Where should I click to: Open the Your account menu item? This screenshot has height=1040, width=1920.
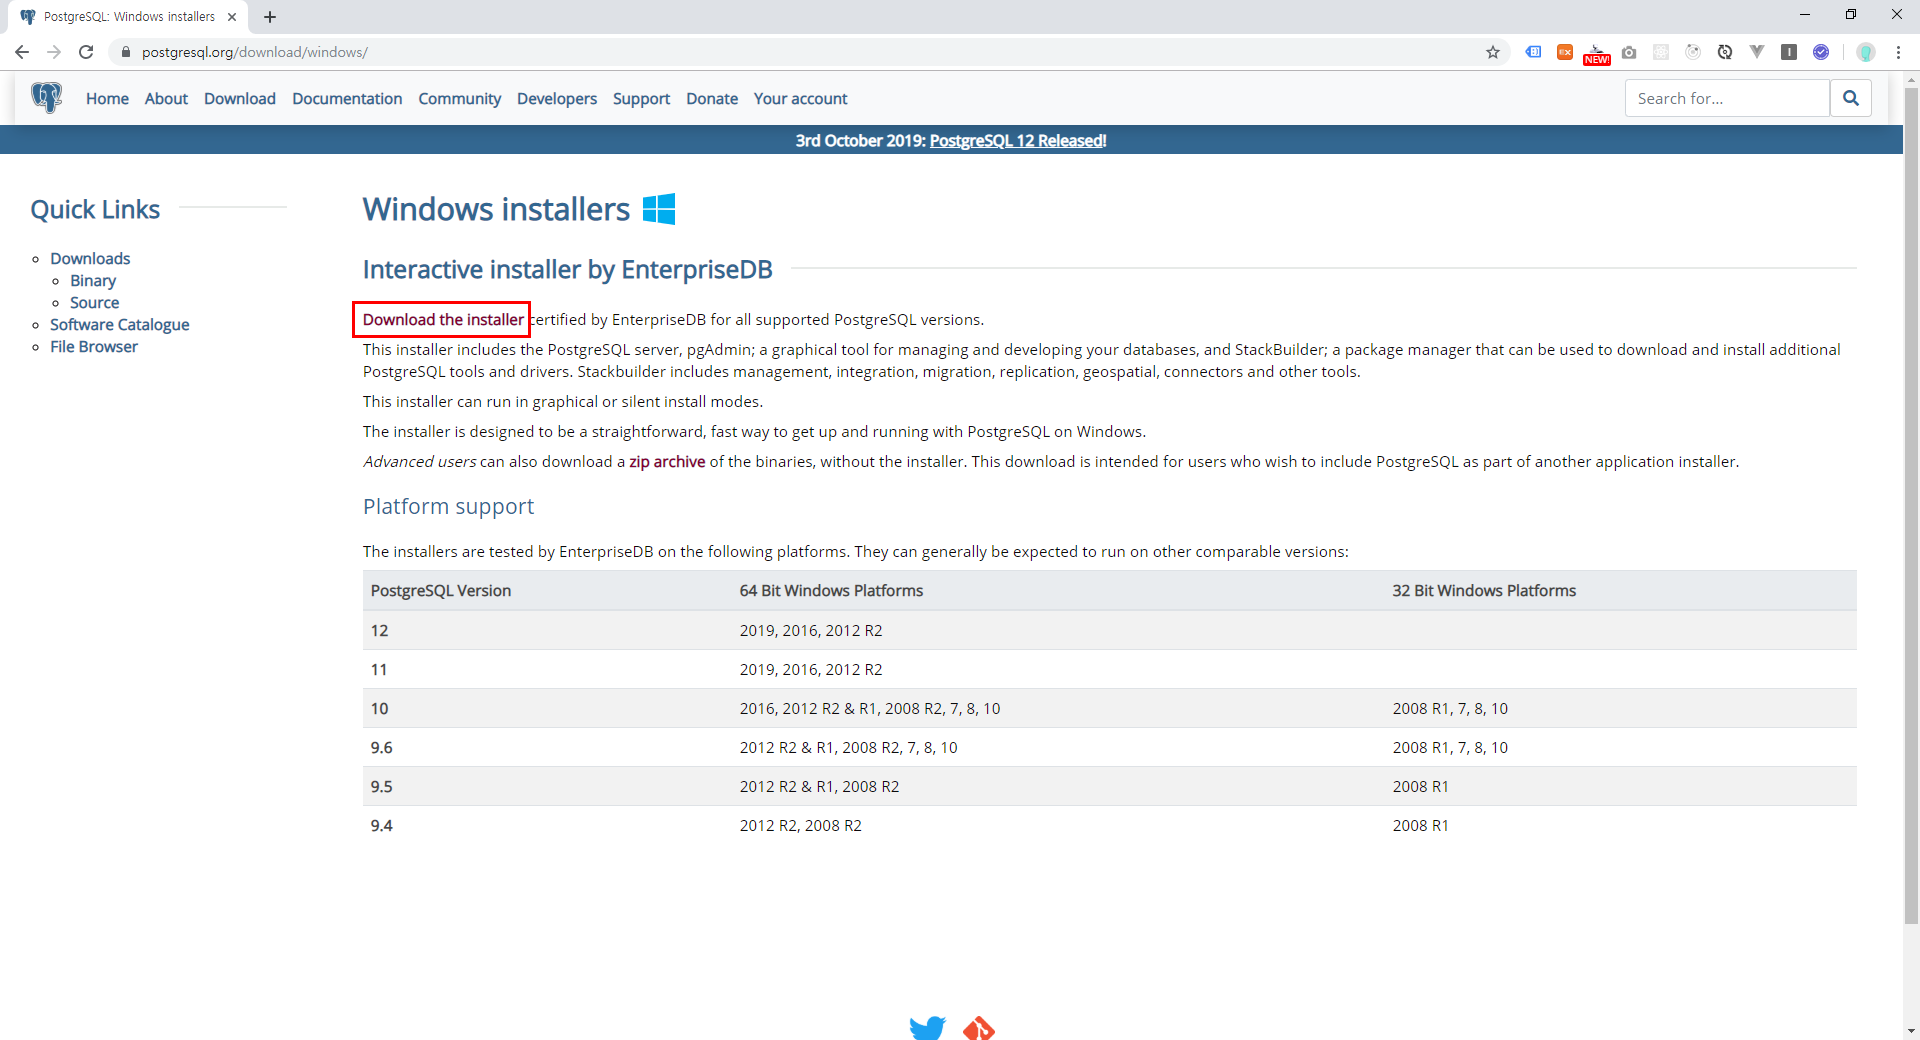click(x=800, y=98)
